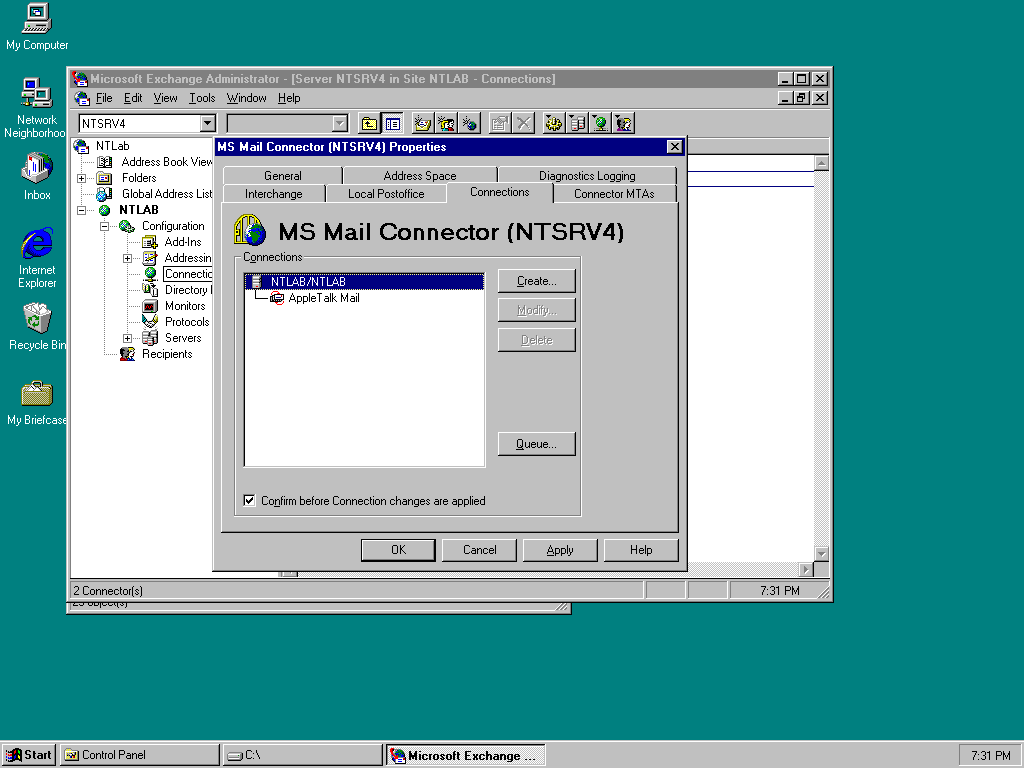Open the Recycle Bin desktop icon
The width and height of the screenshot is (1024, 768).
tap(37, 327)
